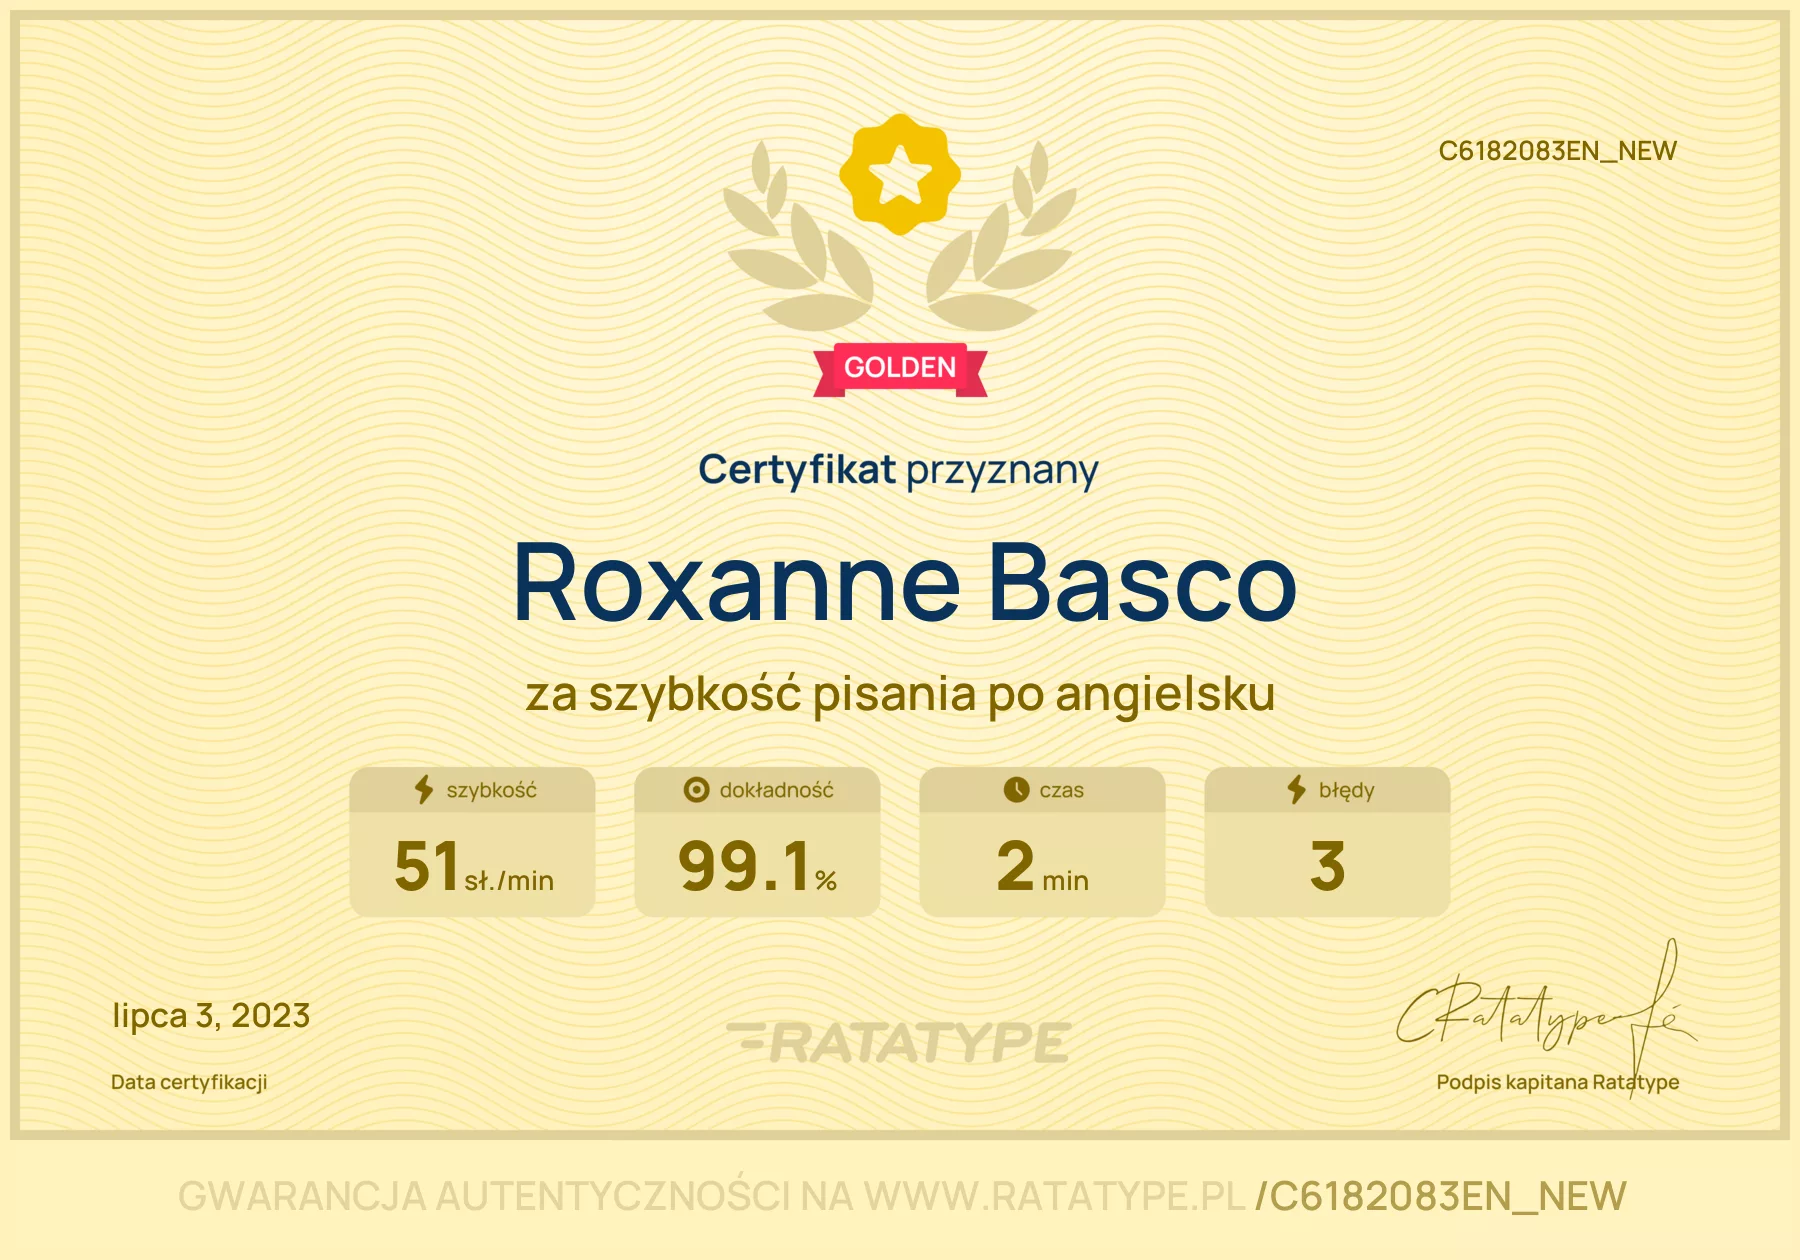Viewport: 1800px width, 1260px height.
Task: Click the time value 2 min
Action: tap(1042, 866)
